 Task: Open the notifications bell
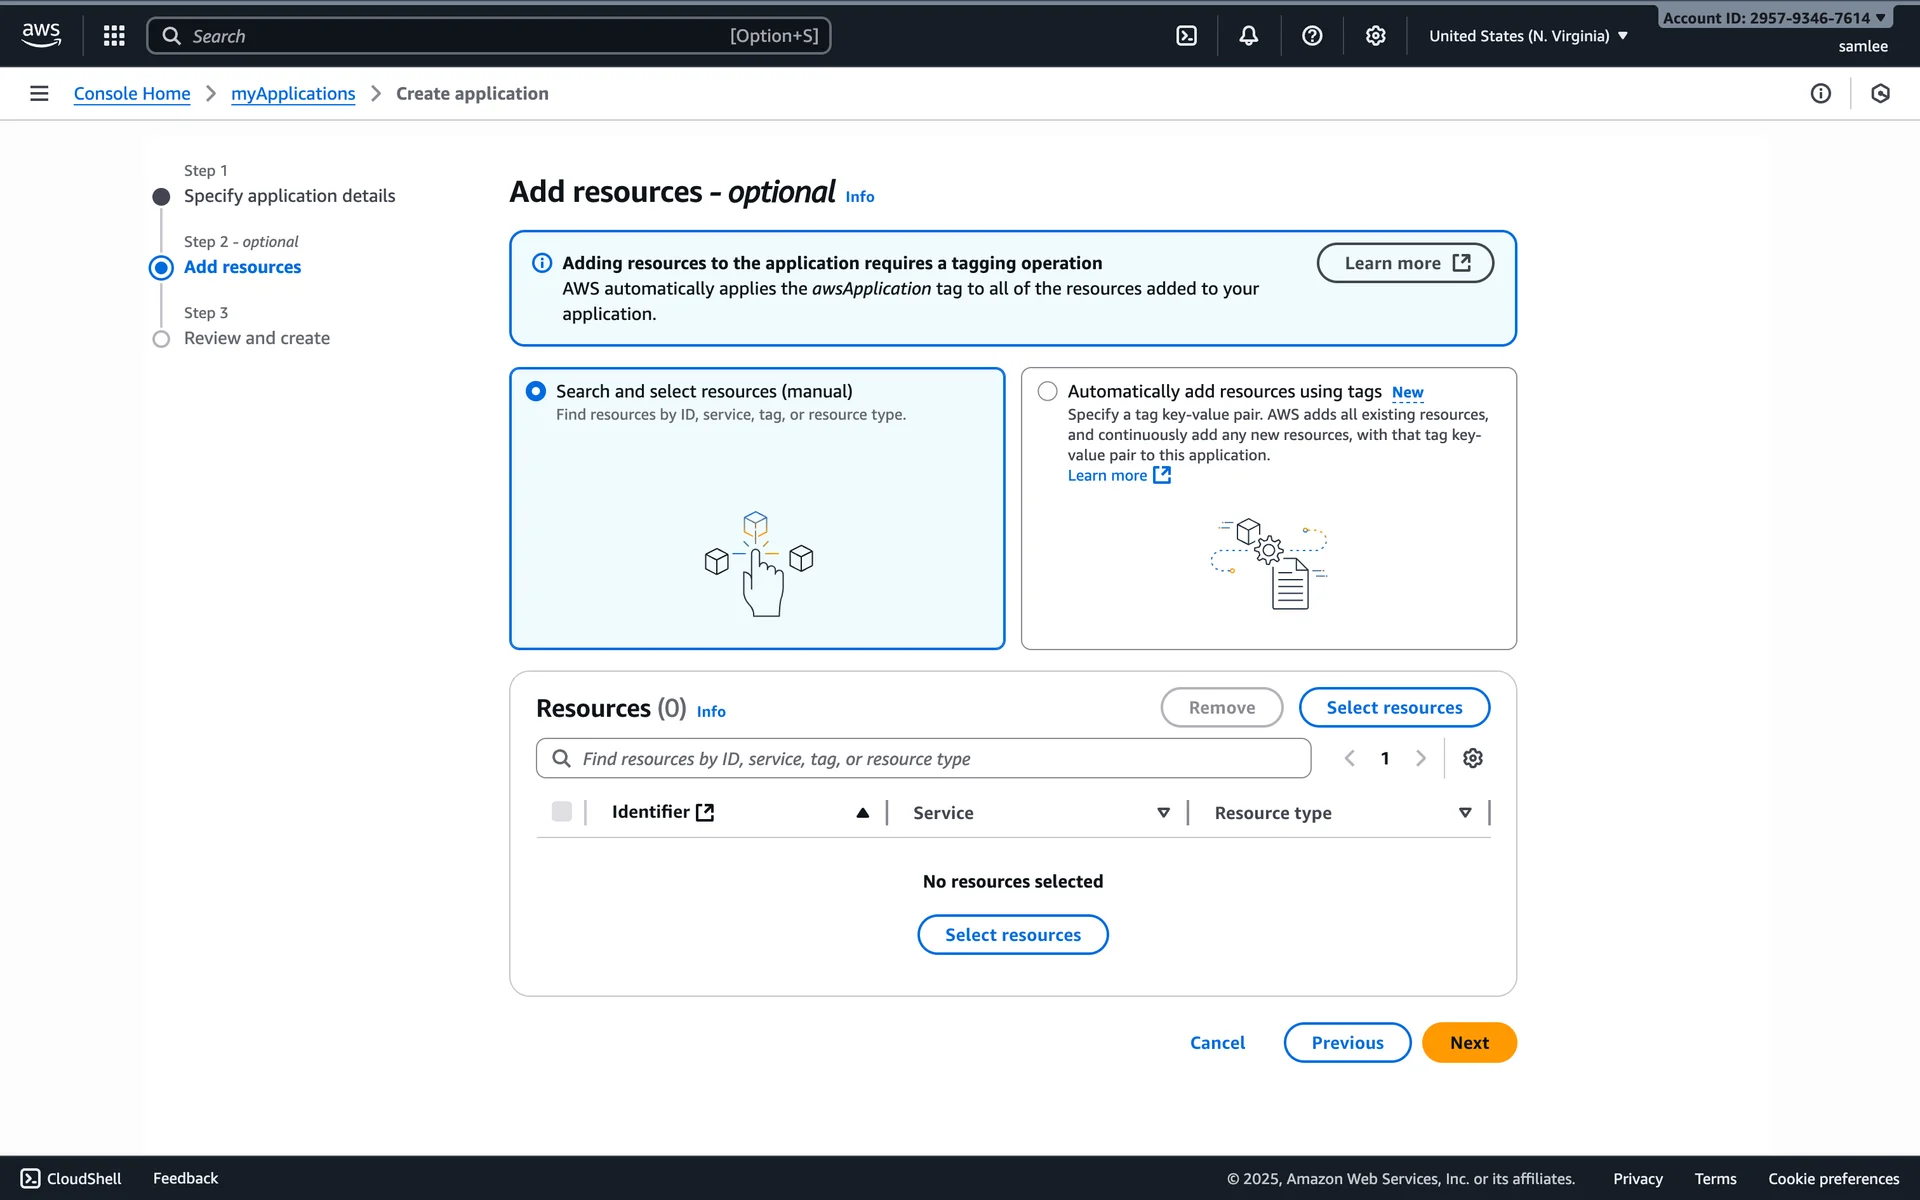(x=1249, y=36)
